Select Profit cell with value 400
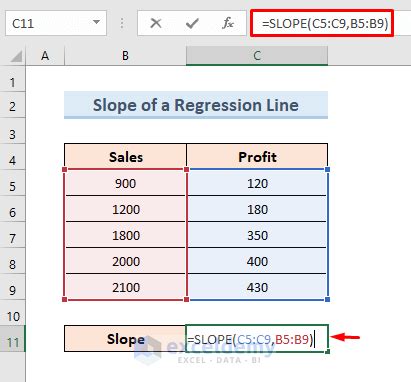411x382 pixels. (257, 261)
